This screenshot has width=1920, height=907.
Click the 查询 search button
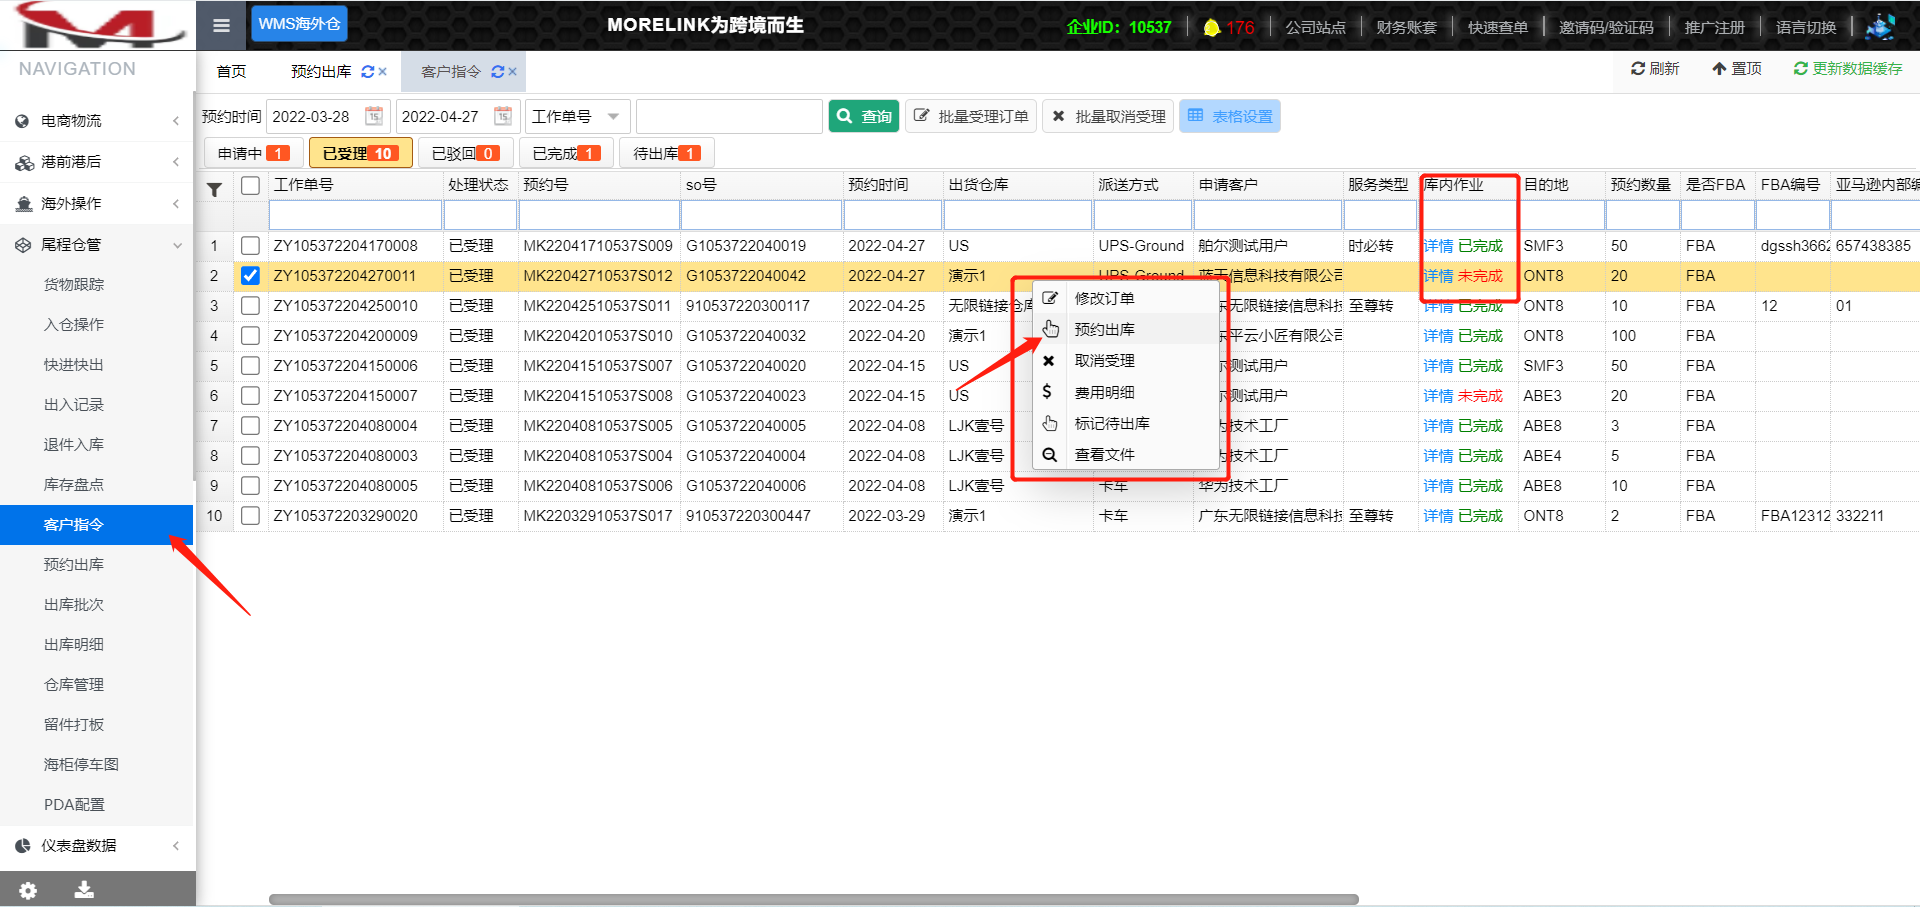coord(864,117)
